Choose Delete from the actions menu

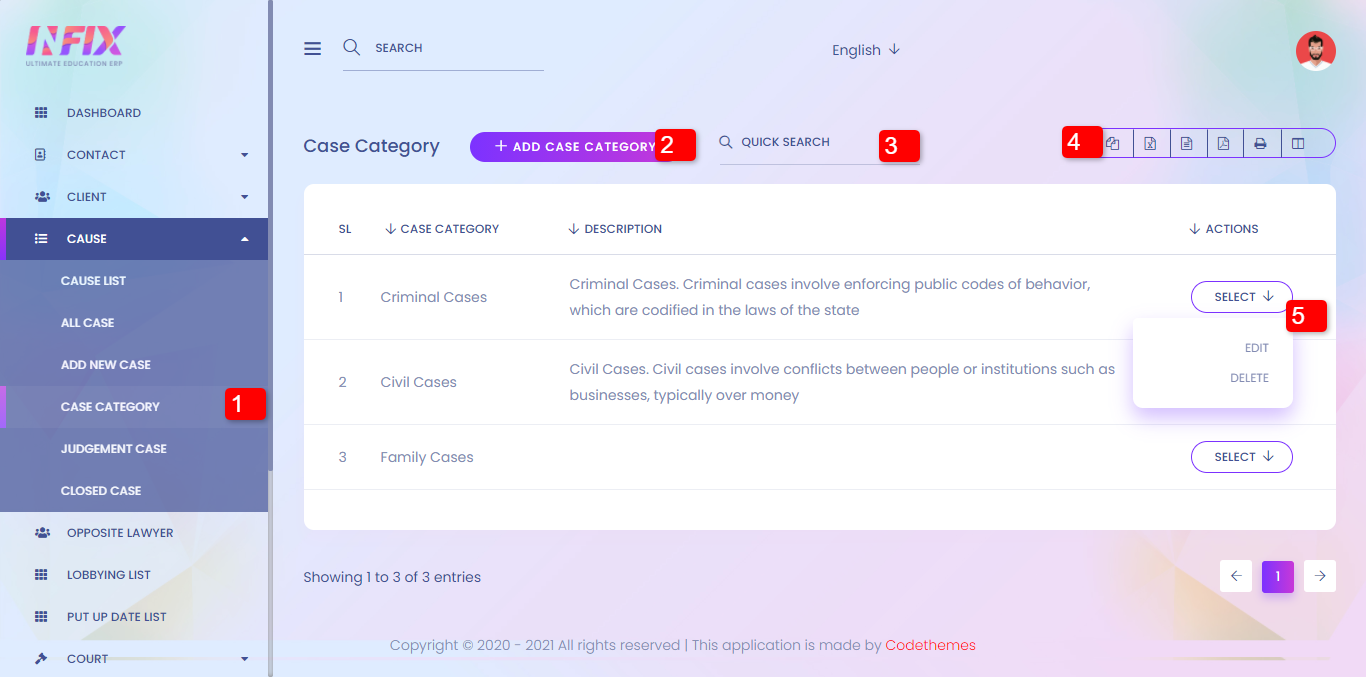click(x=1249, y=378)
